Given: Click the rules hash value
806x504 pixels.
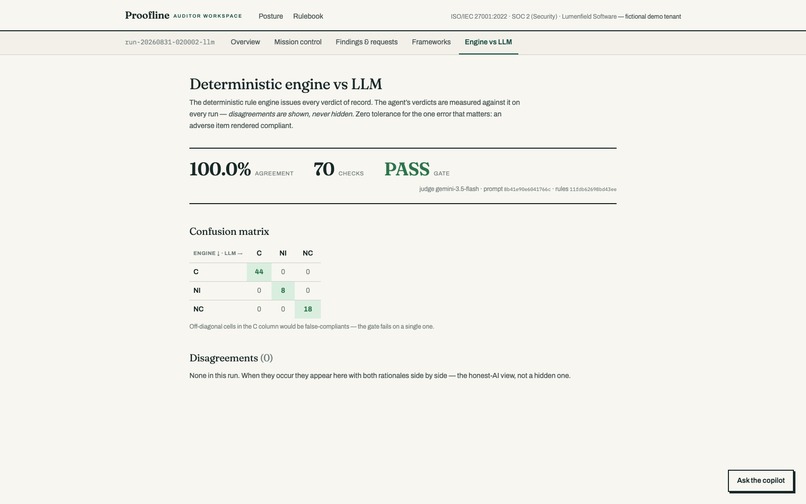Looking at the screenshot, I should click(593, 189).
